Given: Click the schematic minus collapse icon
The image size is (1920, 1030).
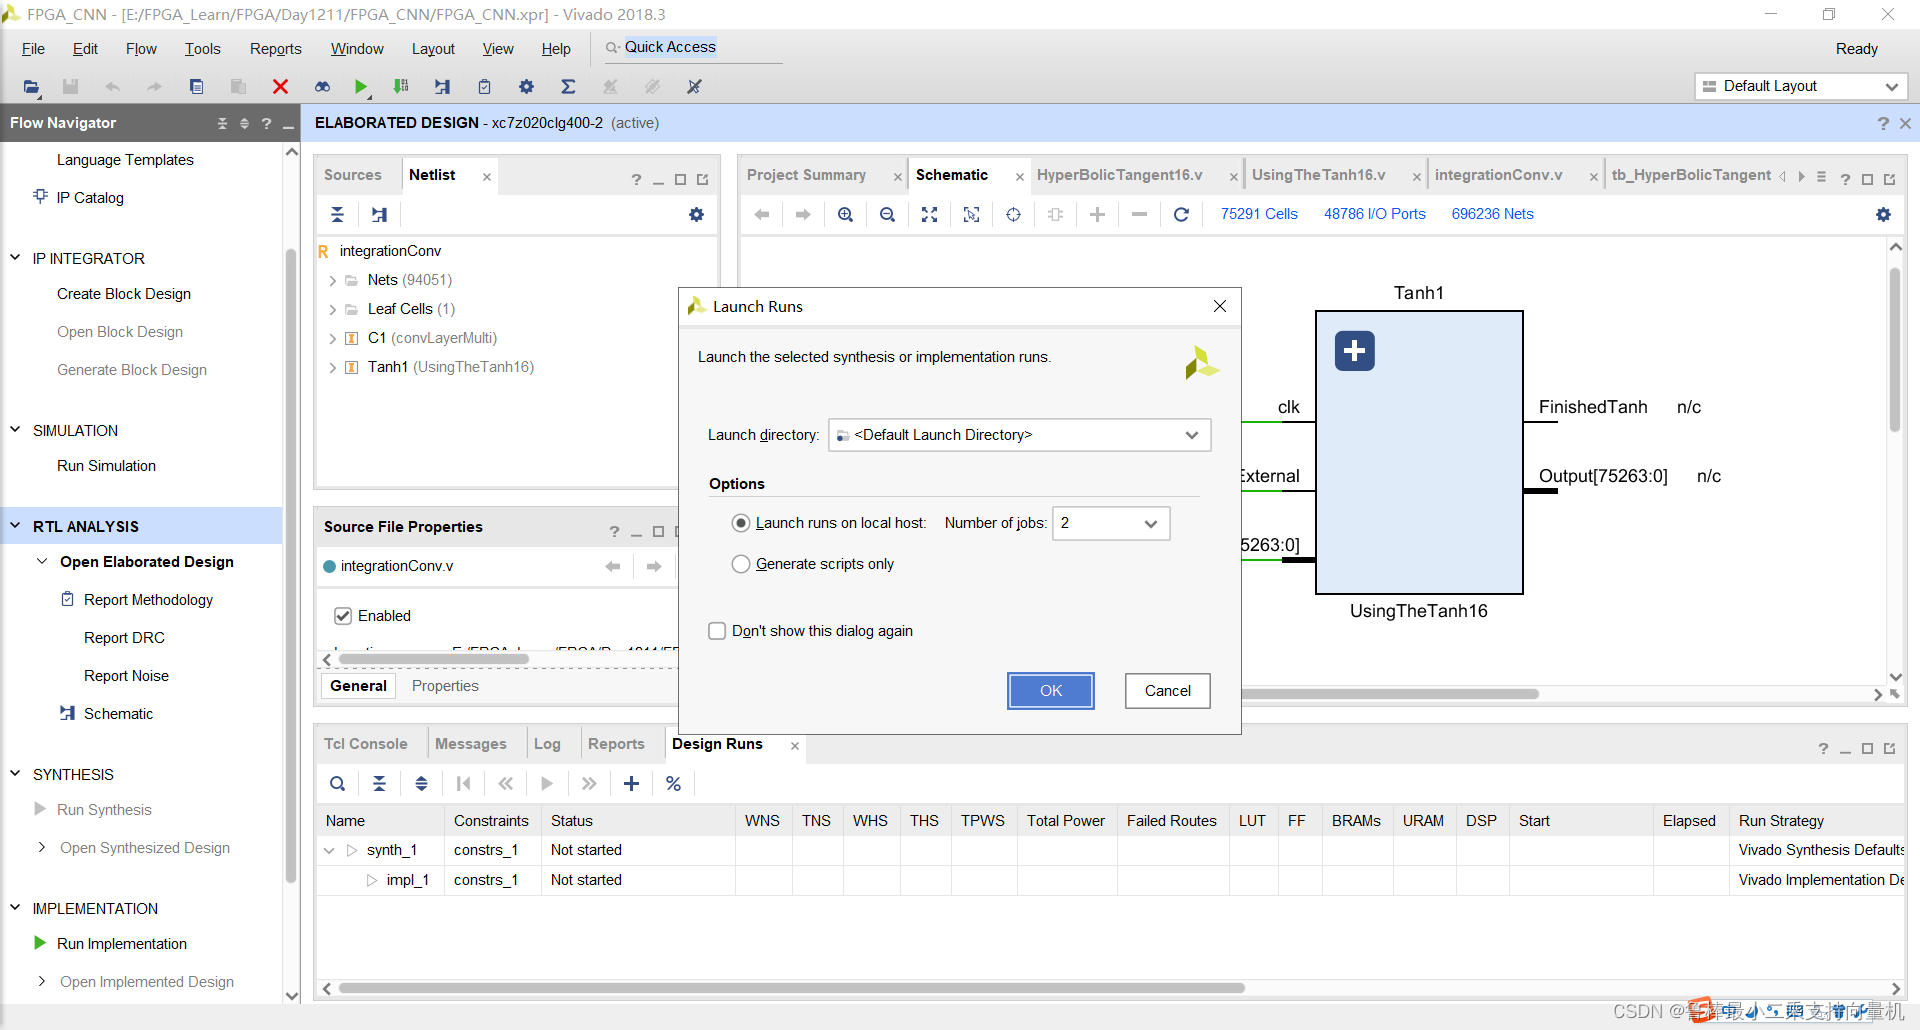Looking at the screenshot, I should pos(1139,214).
